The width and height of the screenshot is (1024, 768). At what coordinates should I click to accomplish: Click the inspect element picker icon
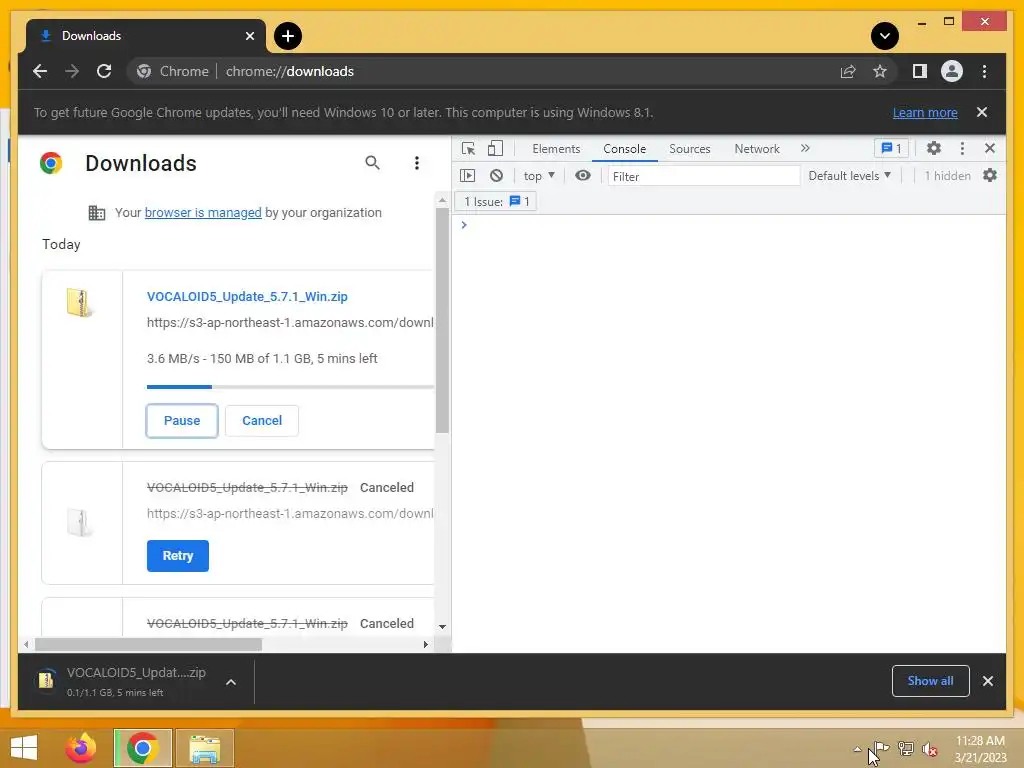pyautogui.click(x=468, y=148)
